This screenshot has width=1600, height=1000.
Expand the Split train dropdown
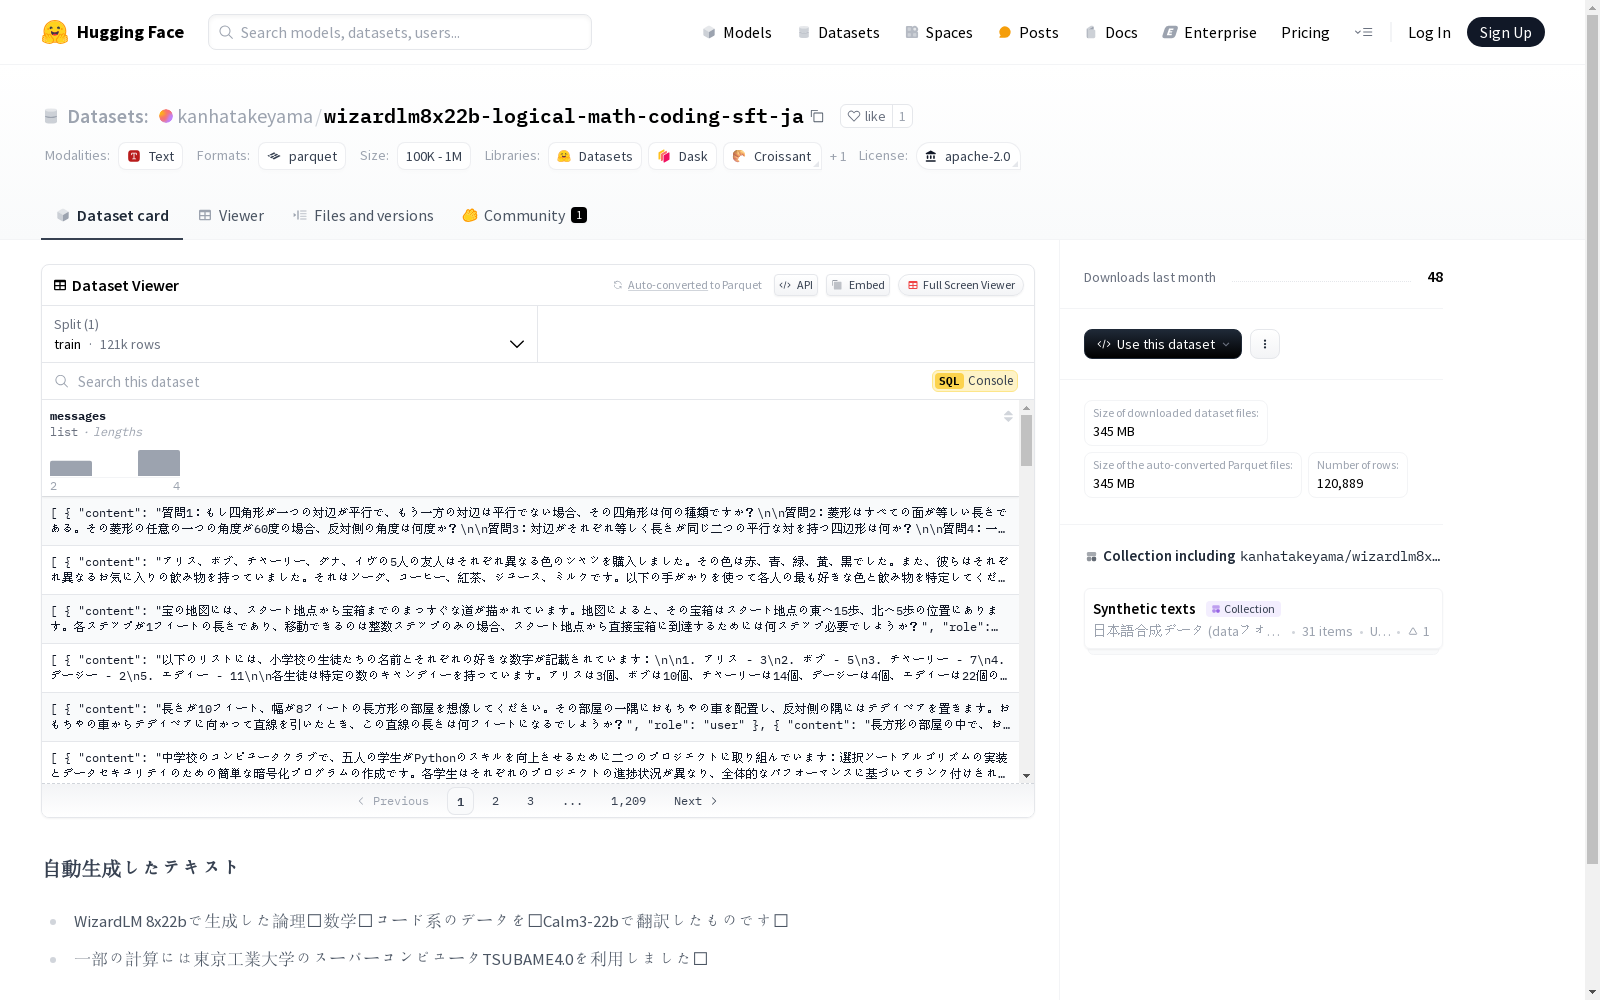pos(290,334)
